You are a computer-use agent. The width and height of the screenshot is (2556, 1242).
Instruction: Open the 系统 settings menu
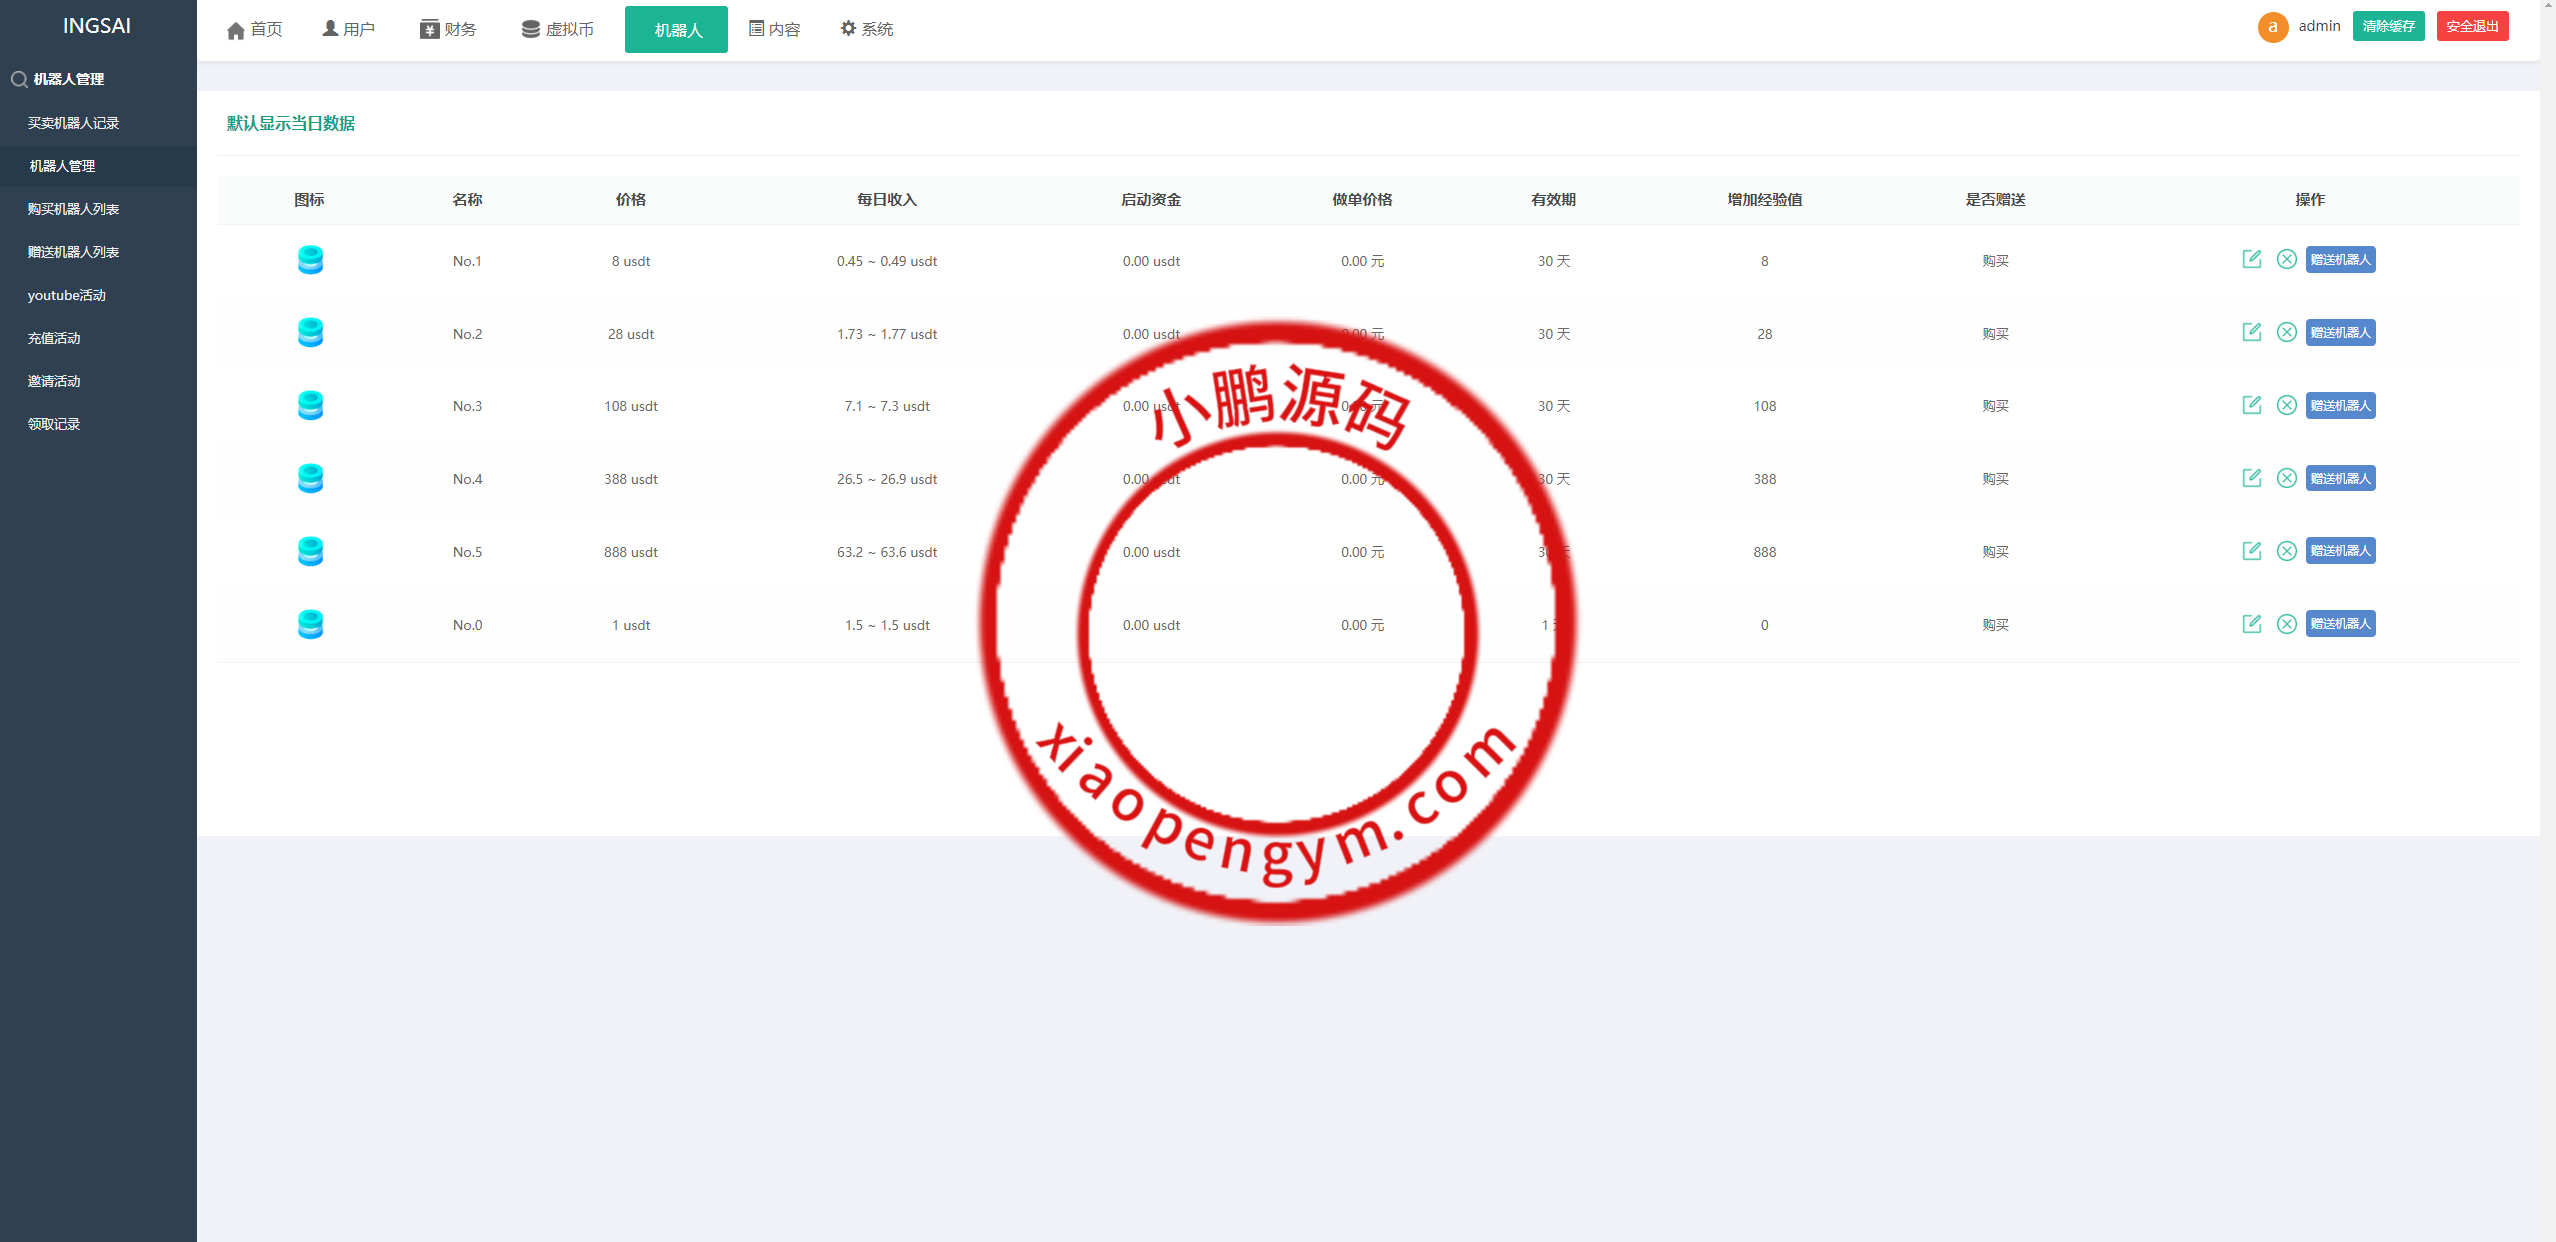(866, 30)
